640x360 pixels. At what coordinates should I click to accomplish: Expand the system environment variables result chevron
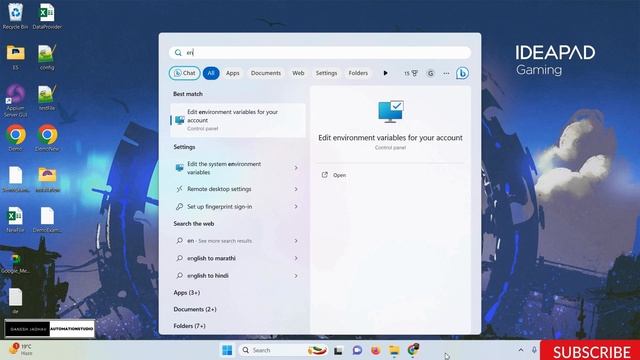point(296,168)
